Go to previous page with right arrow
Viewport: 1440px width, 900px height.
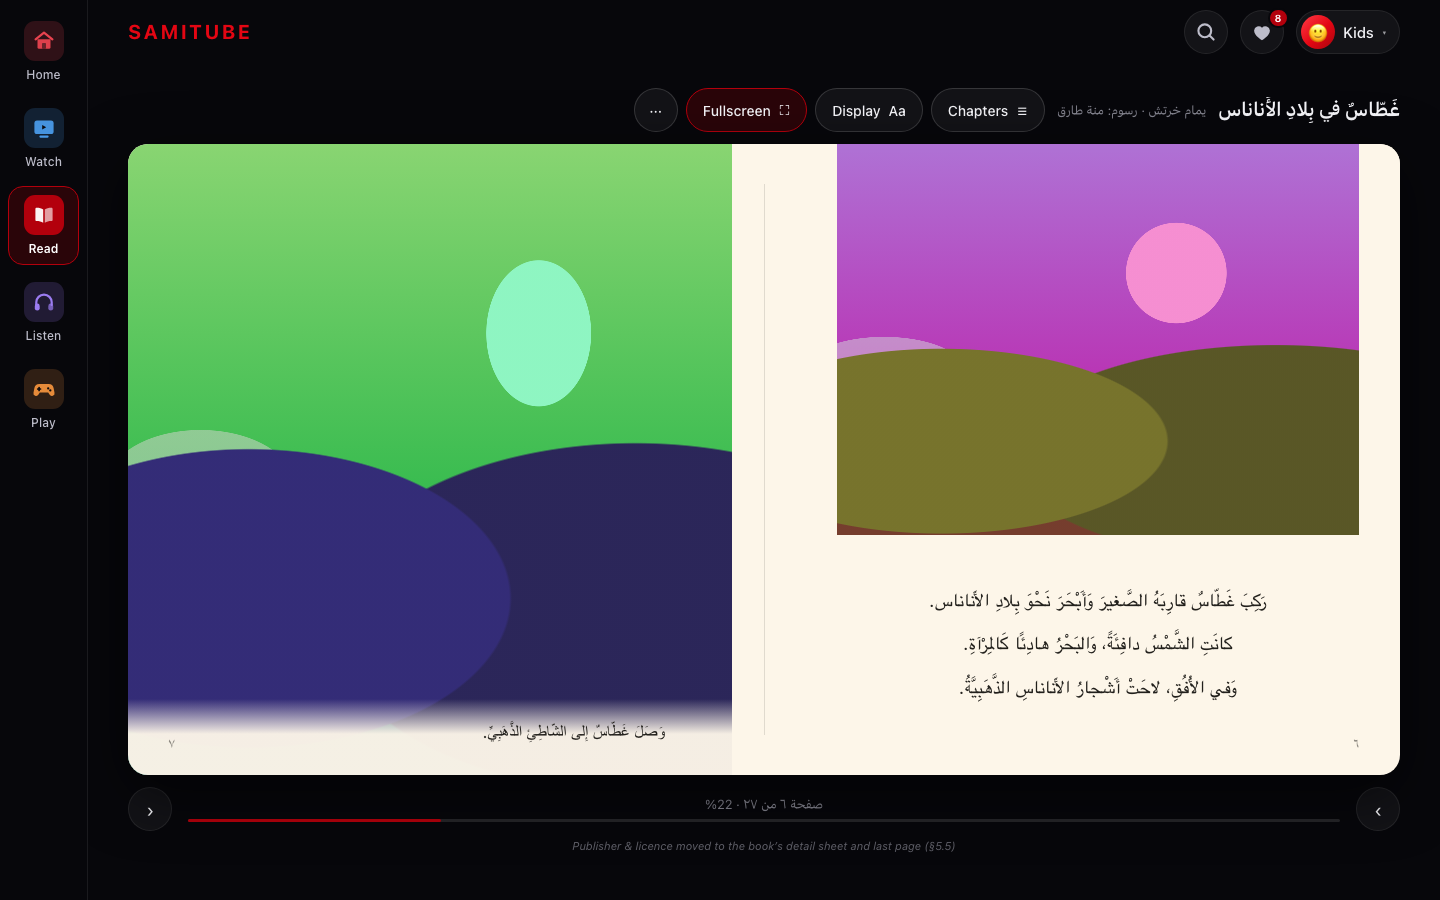tap(1378, 810)
